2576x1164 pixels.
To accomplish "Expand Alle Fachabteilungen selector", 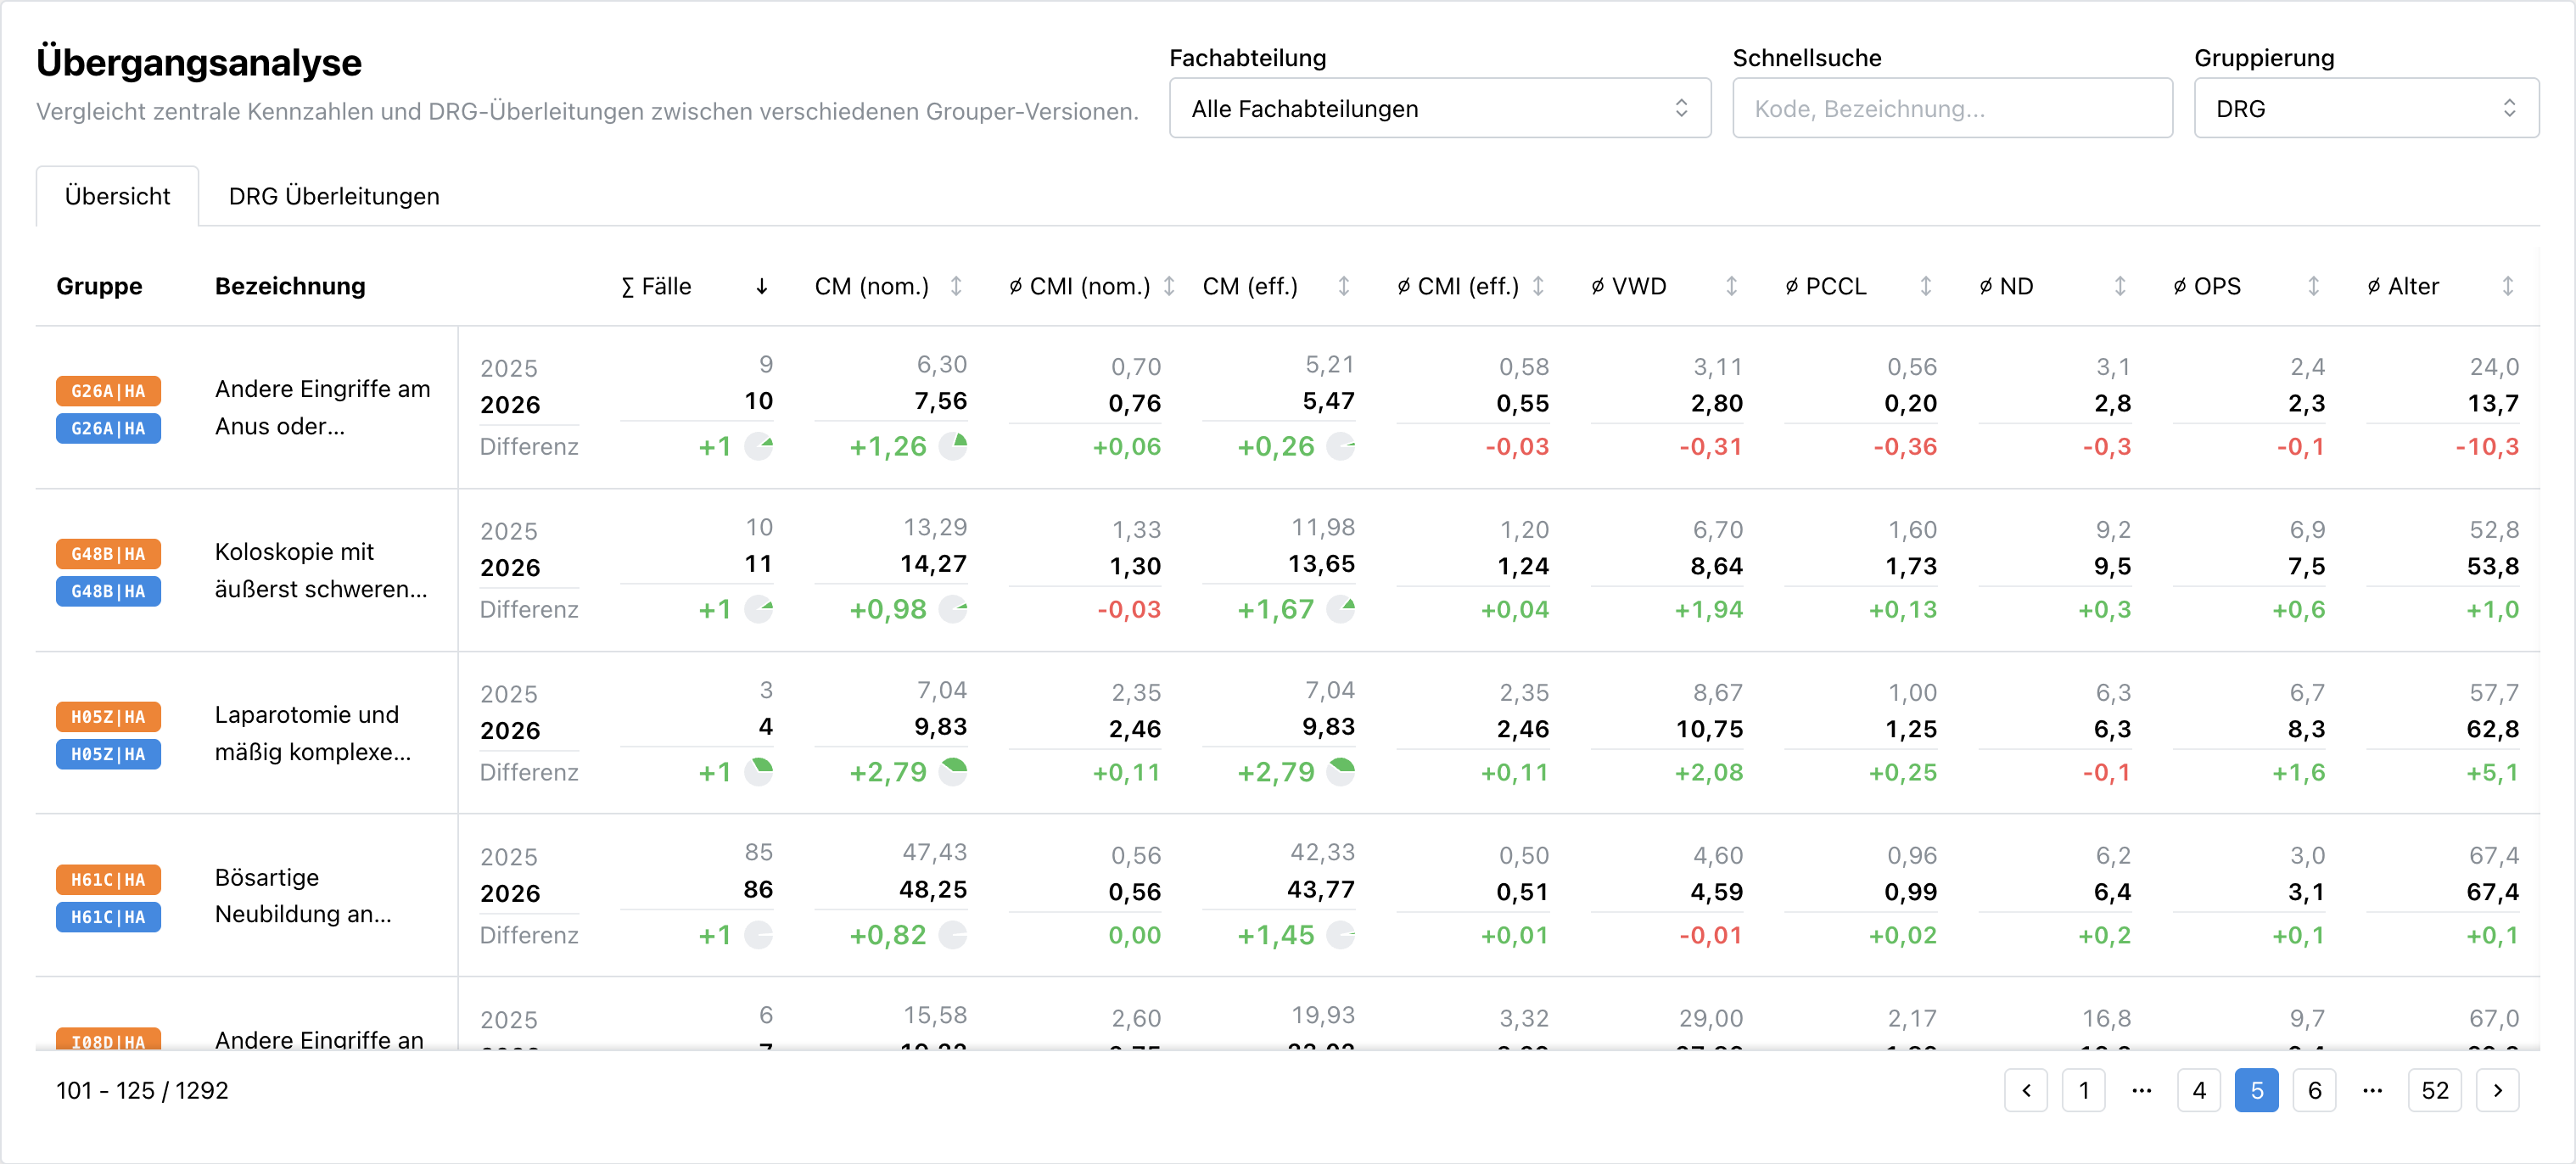I will coord(1439,108).
